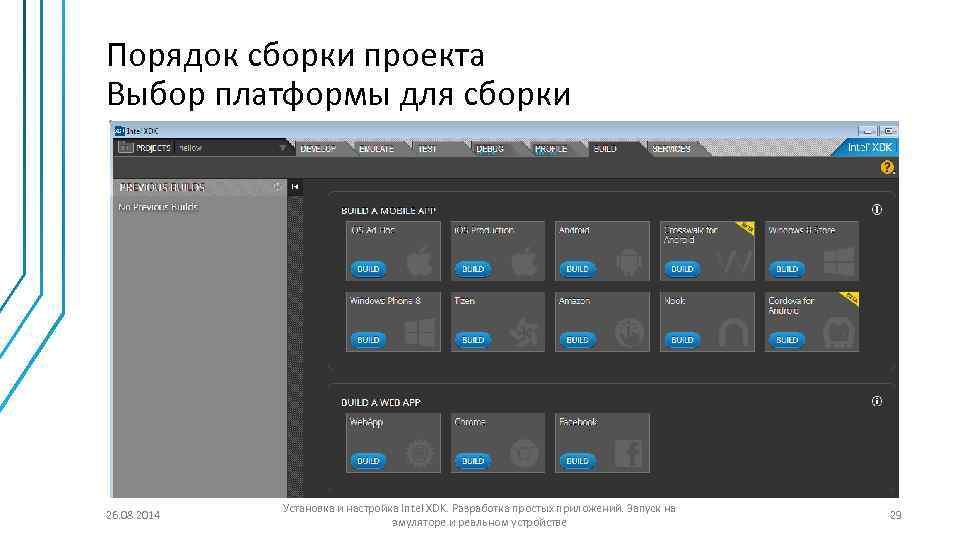Select the Build tab
Viewport: 960px width, 540px height.
pyautogui.click(x=605, y=148)
